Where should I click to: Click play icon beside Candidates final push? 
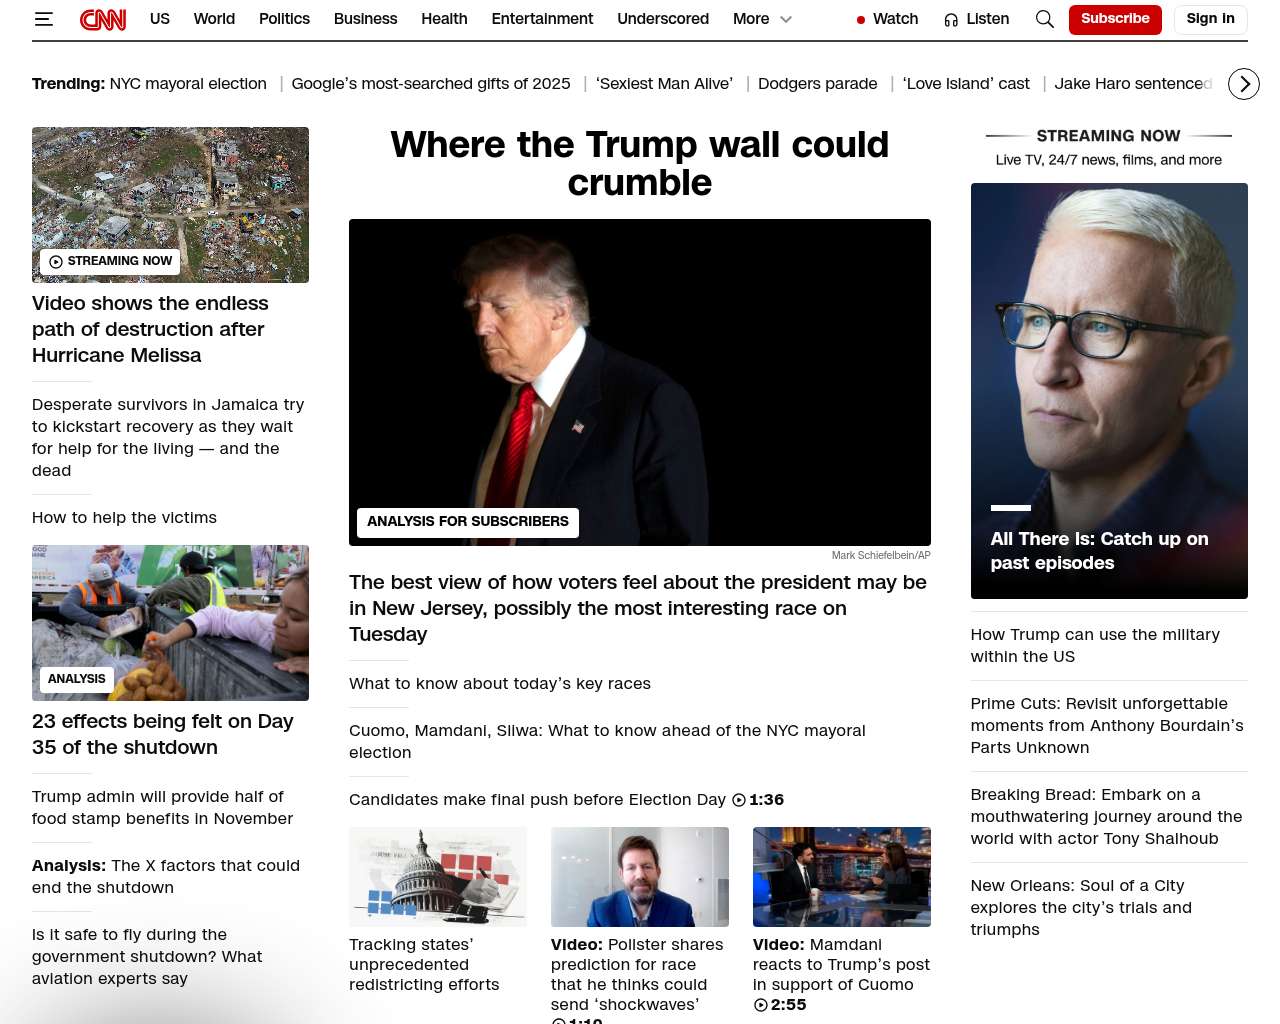click(x=739, y=800)
